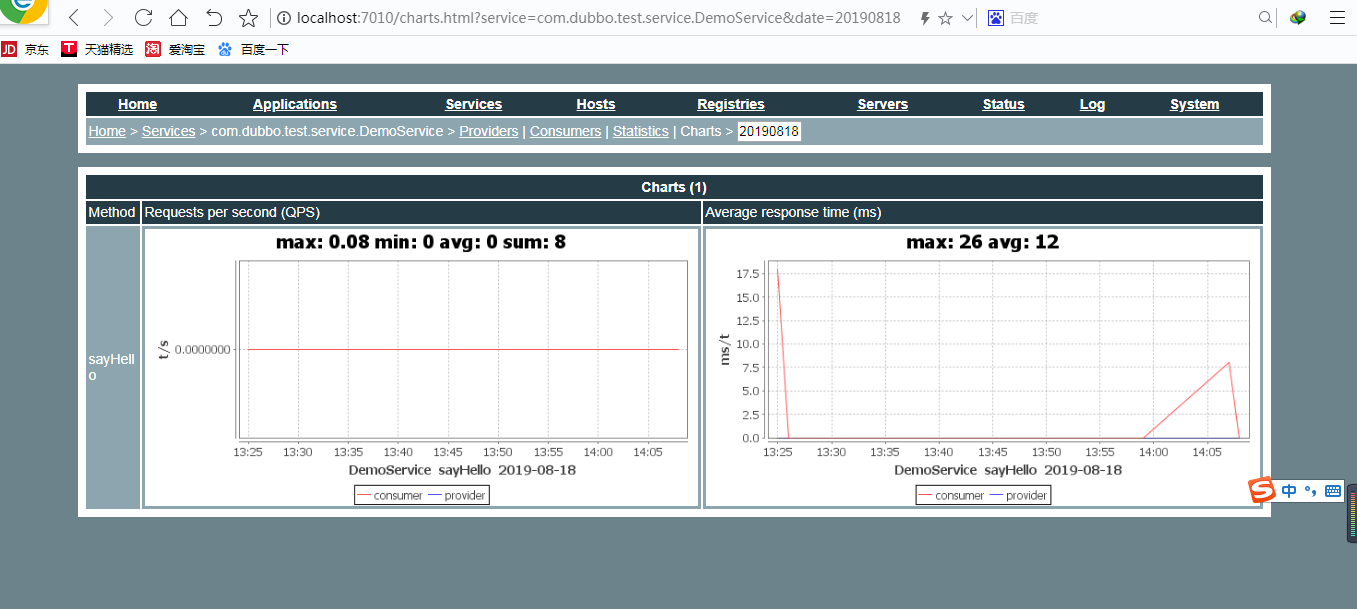Viewport: 1357px width, 609px height.
Task: Click the favorites star beside the lightning icon
Action: tap(945, 18)
